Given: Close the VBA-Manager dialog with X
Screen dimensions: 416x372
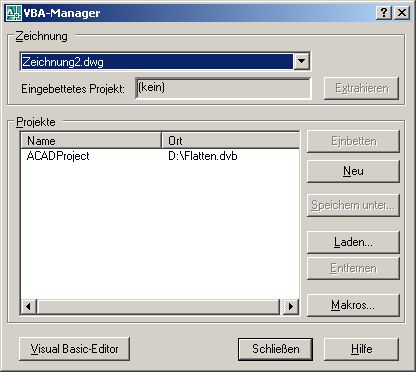Looking at the screenshot, I should [x=402, y=13].
